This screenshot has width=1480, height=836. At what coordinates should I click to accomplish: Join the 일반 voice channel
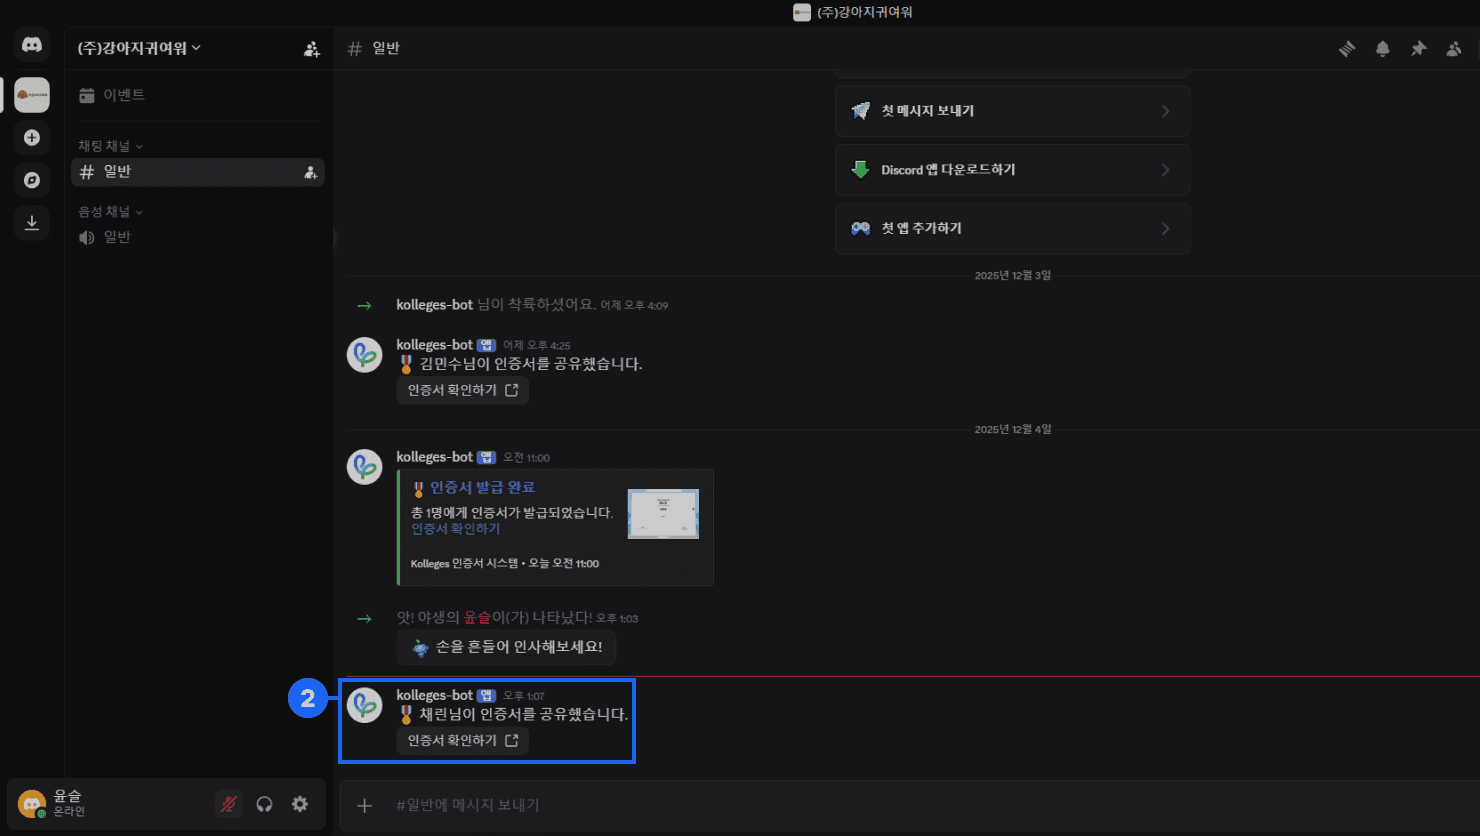tap(198, 237)
